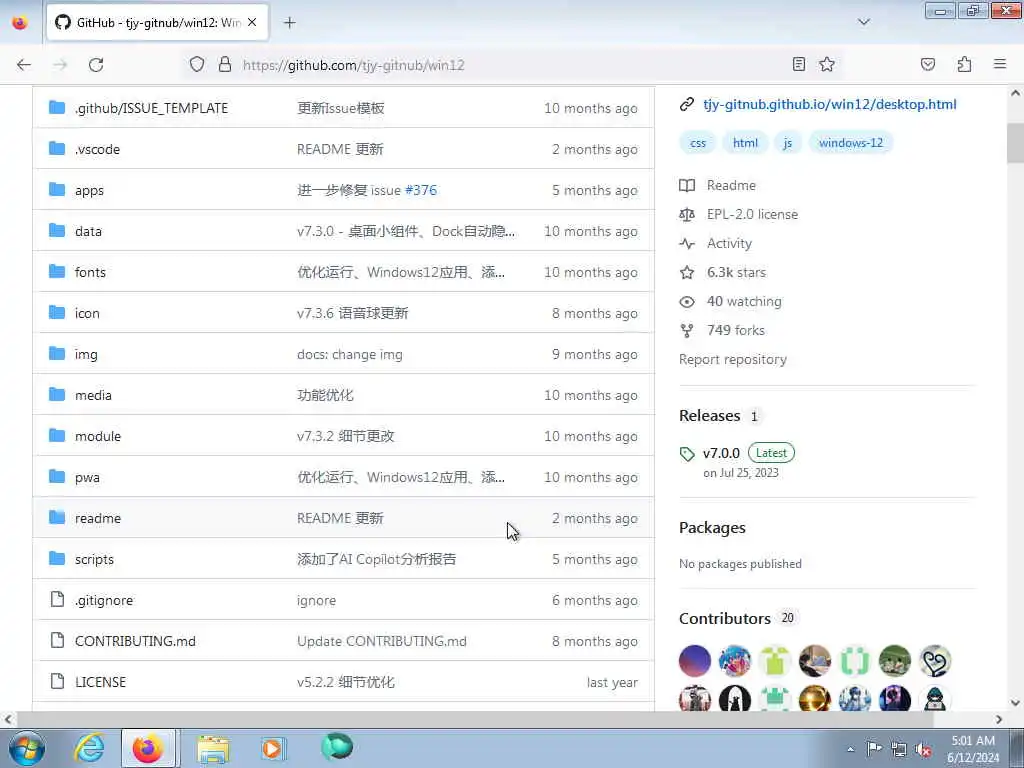Select the css topic tag
This screenshot has width=1024, height=768.
coord(697,142)
